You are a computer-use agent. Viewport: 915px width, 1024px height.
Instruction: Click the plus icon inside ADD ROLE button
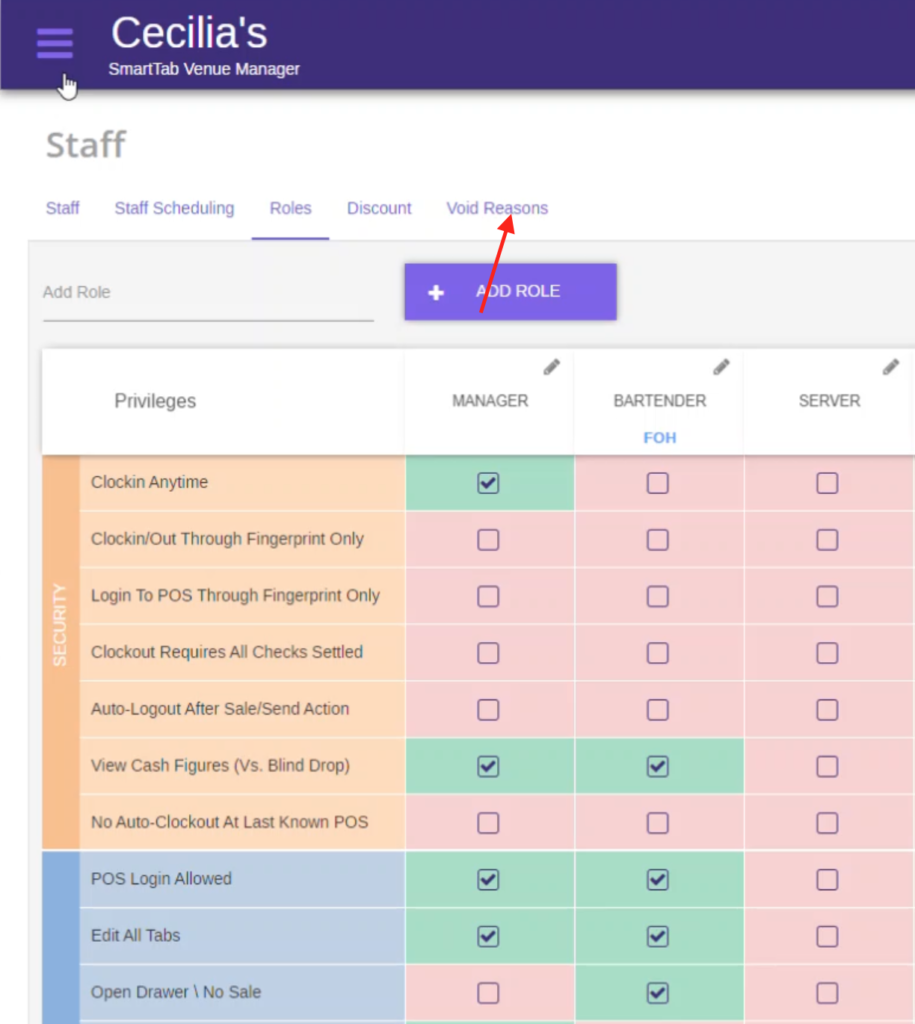click(436, 292)
